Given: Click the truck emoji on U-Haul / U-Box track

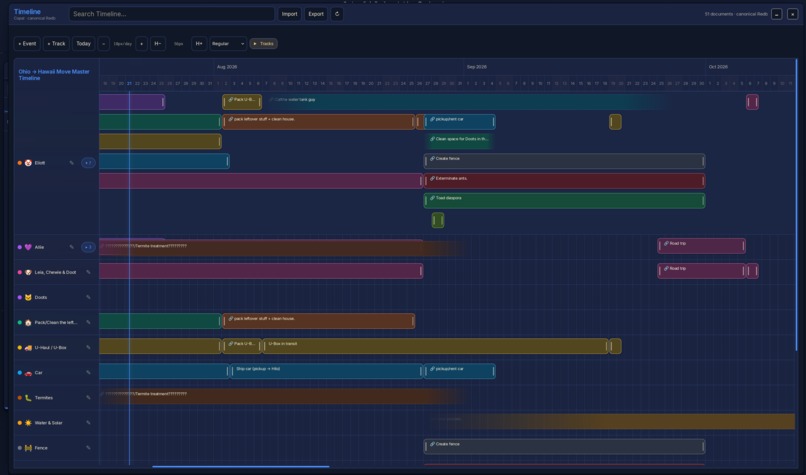Looking at the screenshot, I should tap(28, 348).
